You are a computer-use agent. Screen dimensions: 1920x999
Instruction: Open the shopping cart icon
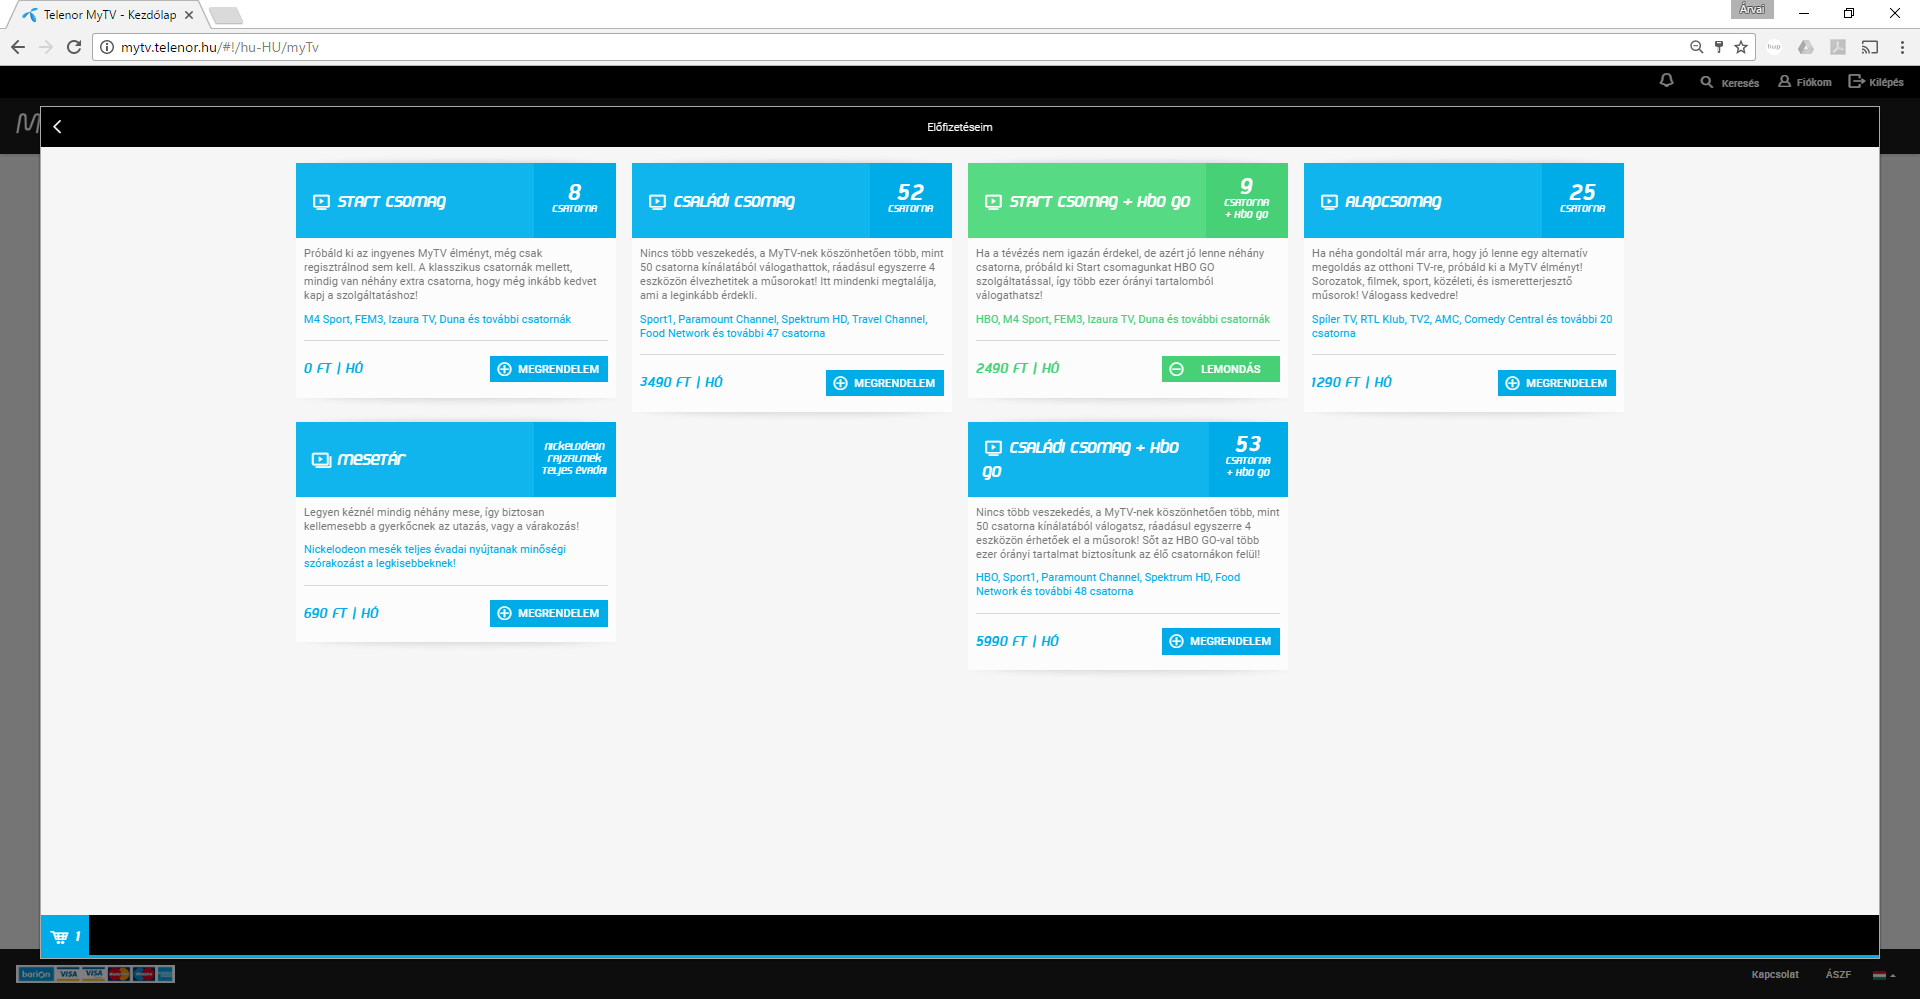tap(65, 936)
